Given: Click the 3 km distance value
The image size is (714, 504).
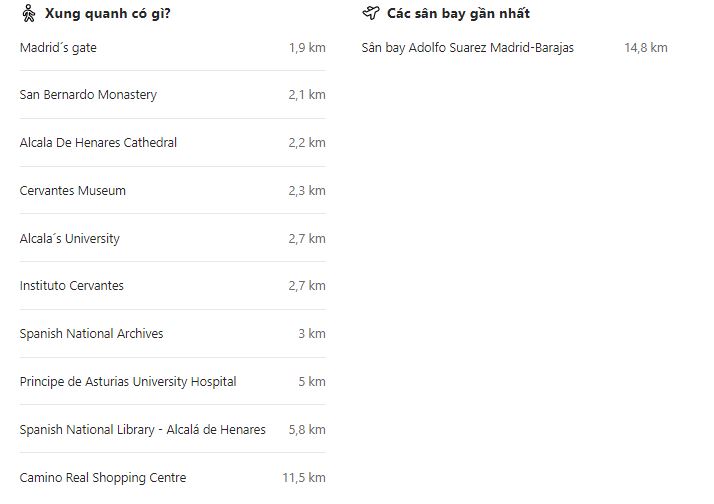Looking at the screenshot, I should [x=312, y=334].
